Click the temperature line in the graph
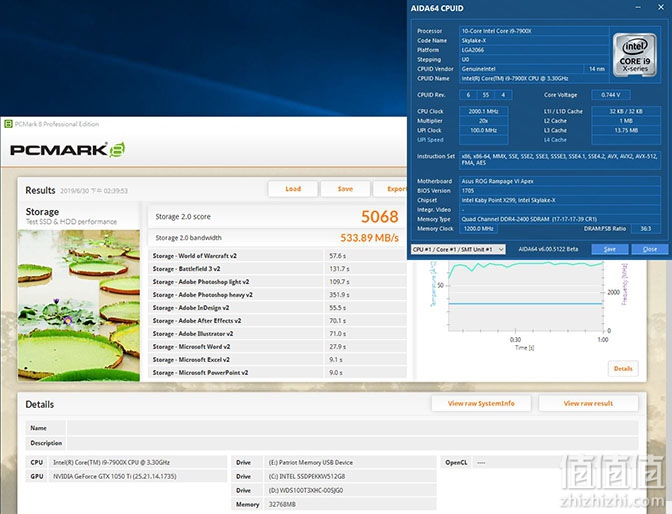The image size is (672, 514). (x=525, y=304)
